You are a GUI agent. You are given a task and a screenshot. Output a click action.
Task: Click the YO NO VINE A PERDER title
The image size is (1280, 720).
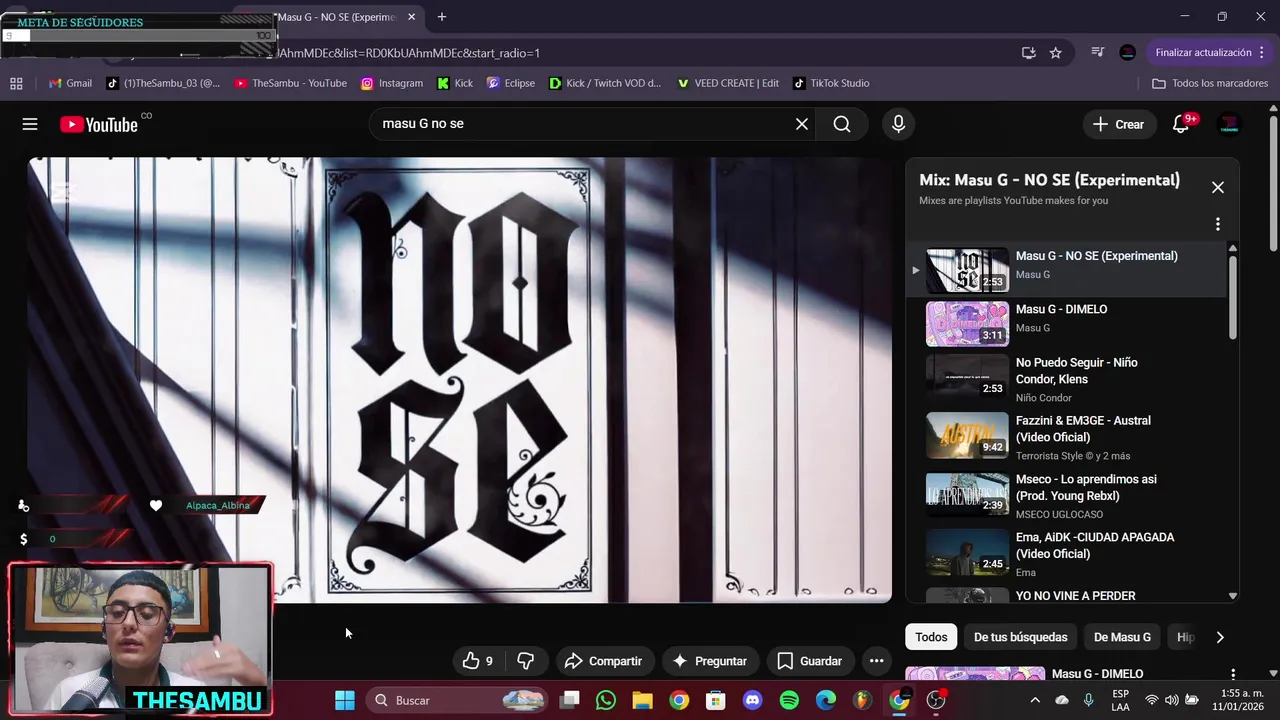(x=1075, y=596)
